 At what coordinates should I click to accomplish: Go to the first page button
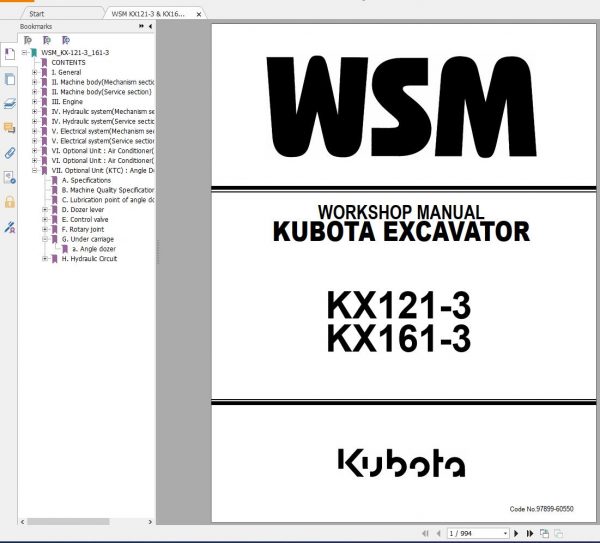tap(425, 533)
